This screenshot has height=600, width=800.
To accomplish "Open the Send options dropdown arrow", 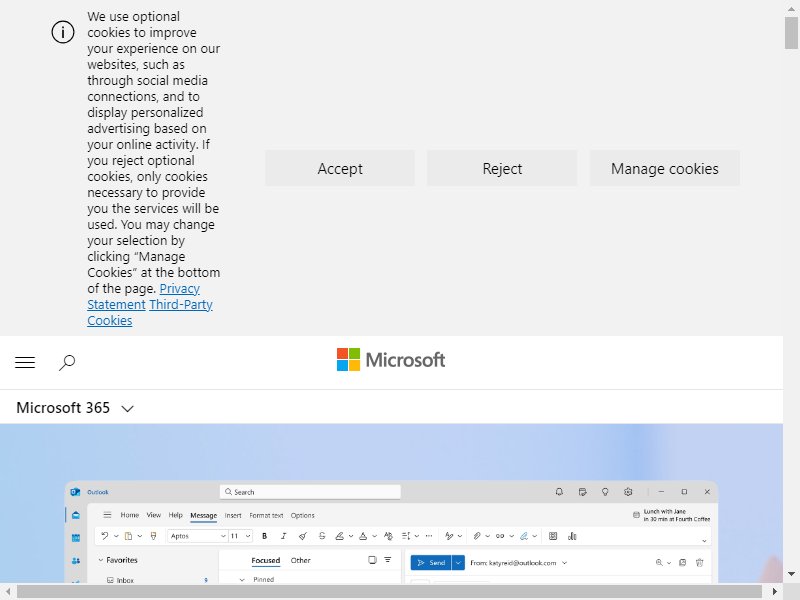I will (x=458, y=563).
